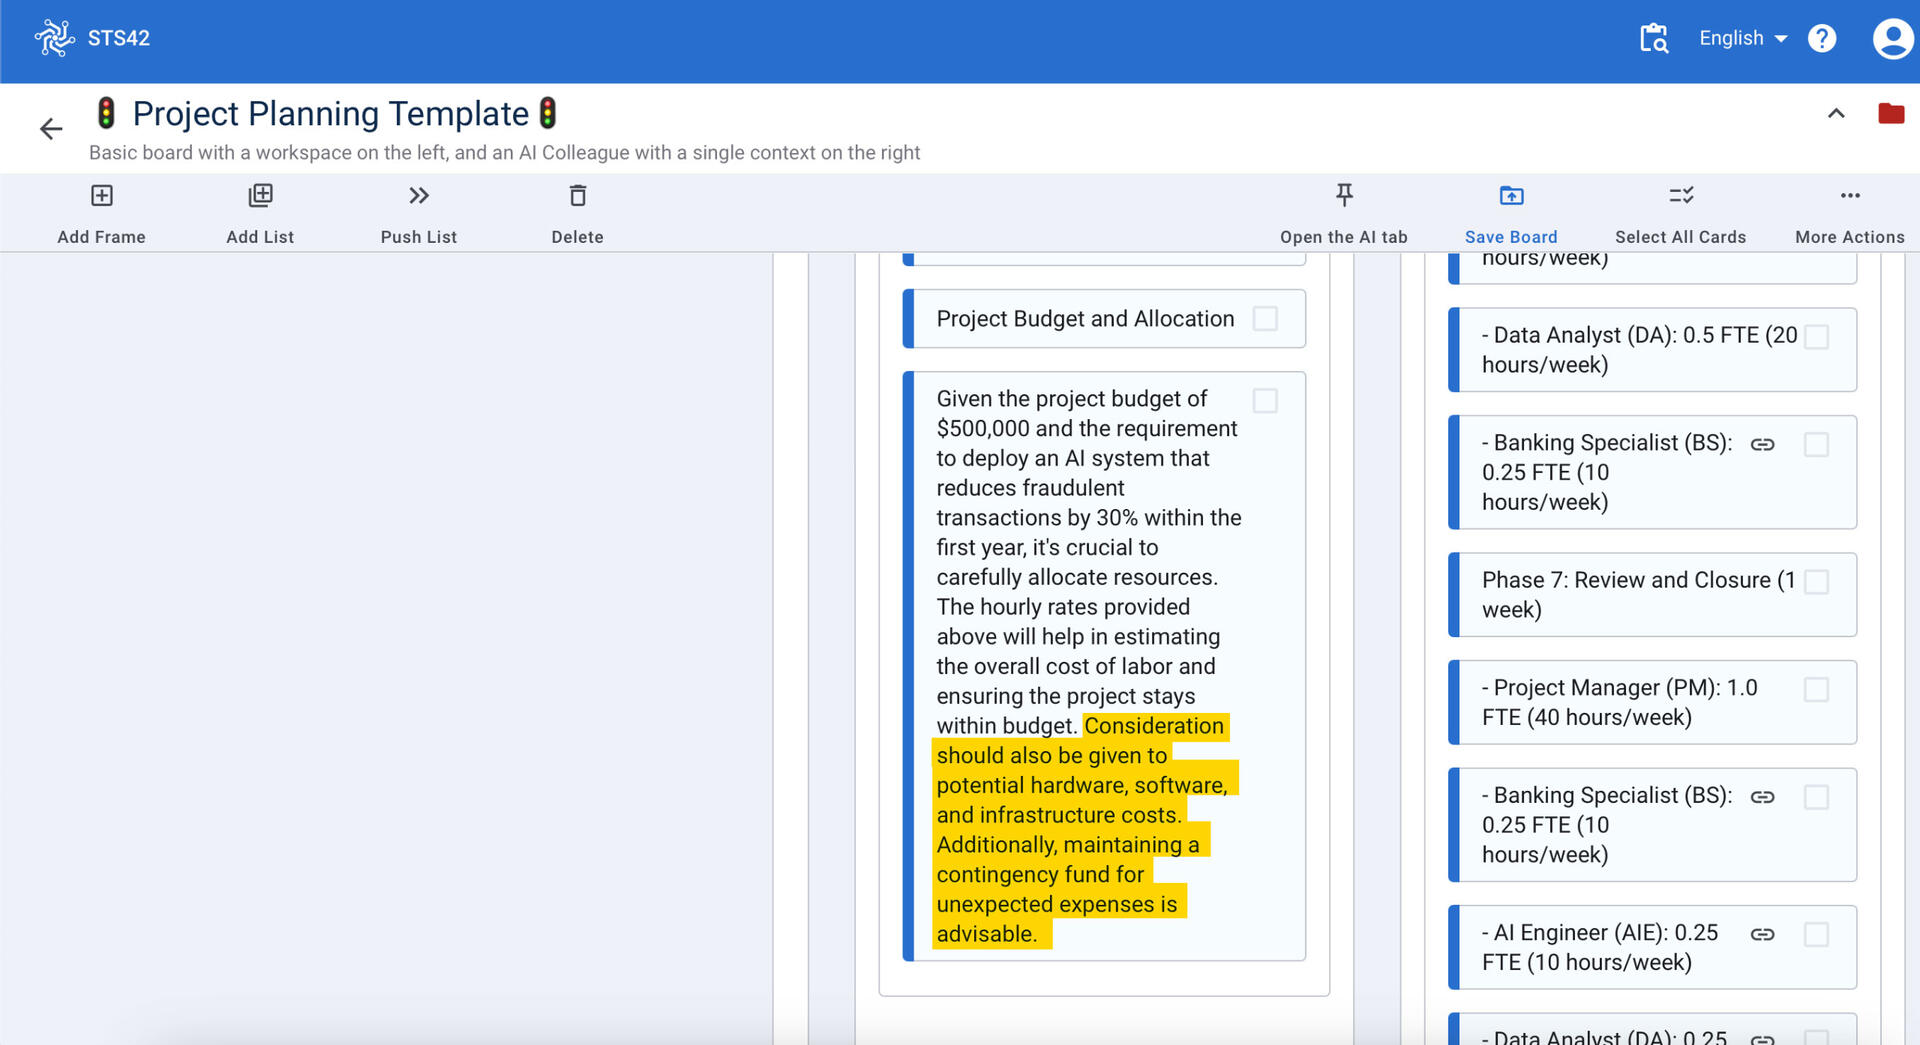Open More Actions menu
Screen dimensions: 1920x1045
[1849, 196]
